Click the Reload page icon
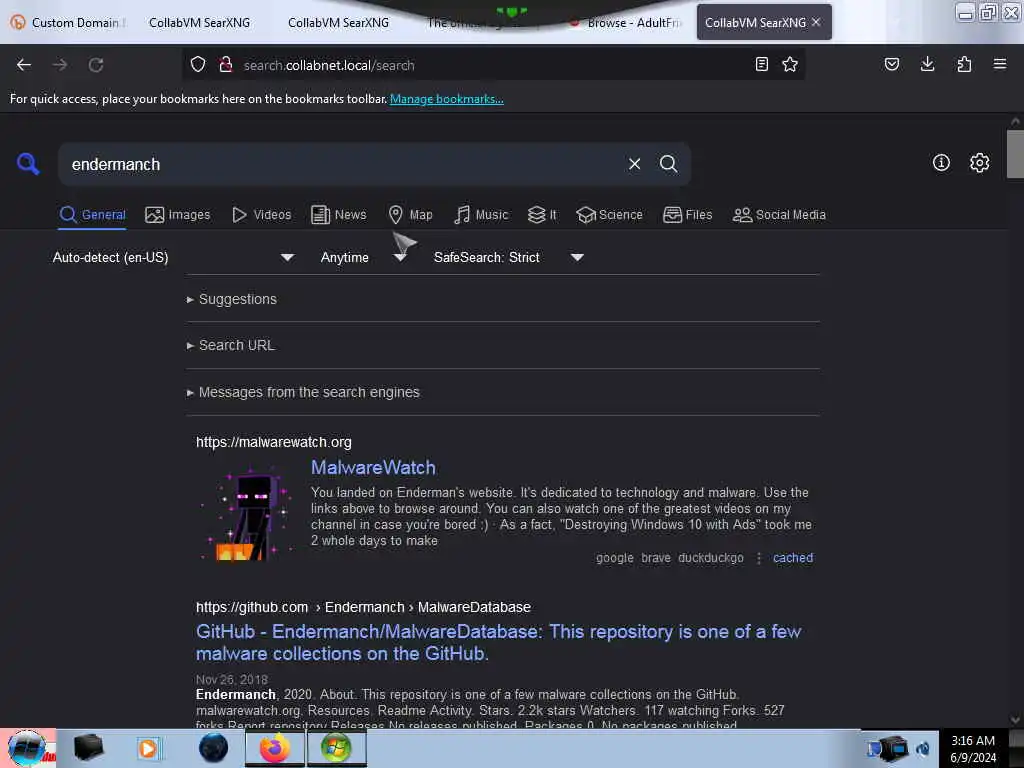This screenshot has height=768, width=1024. tap(96, 65)
